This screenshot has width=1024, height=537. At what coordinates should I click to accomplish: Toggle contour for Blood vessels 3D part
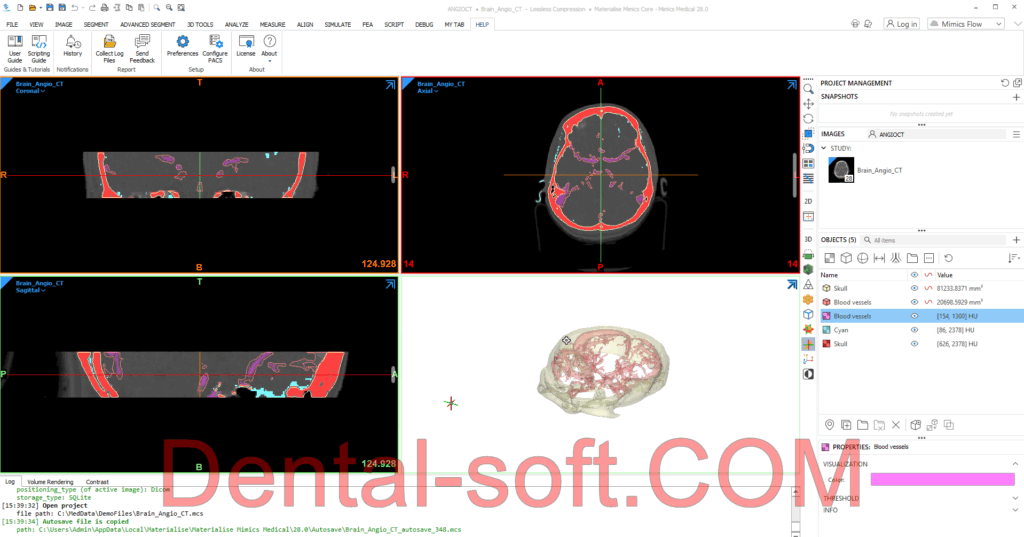click(928, 302)
